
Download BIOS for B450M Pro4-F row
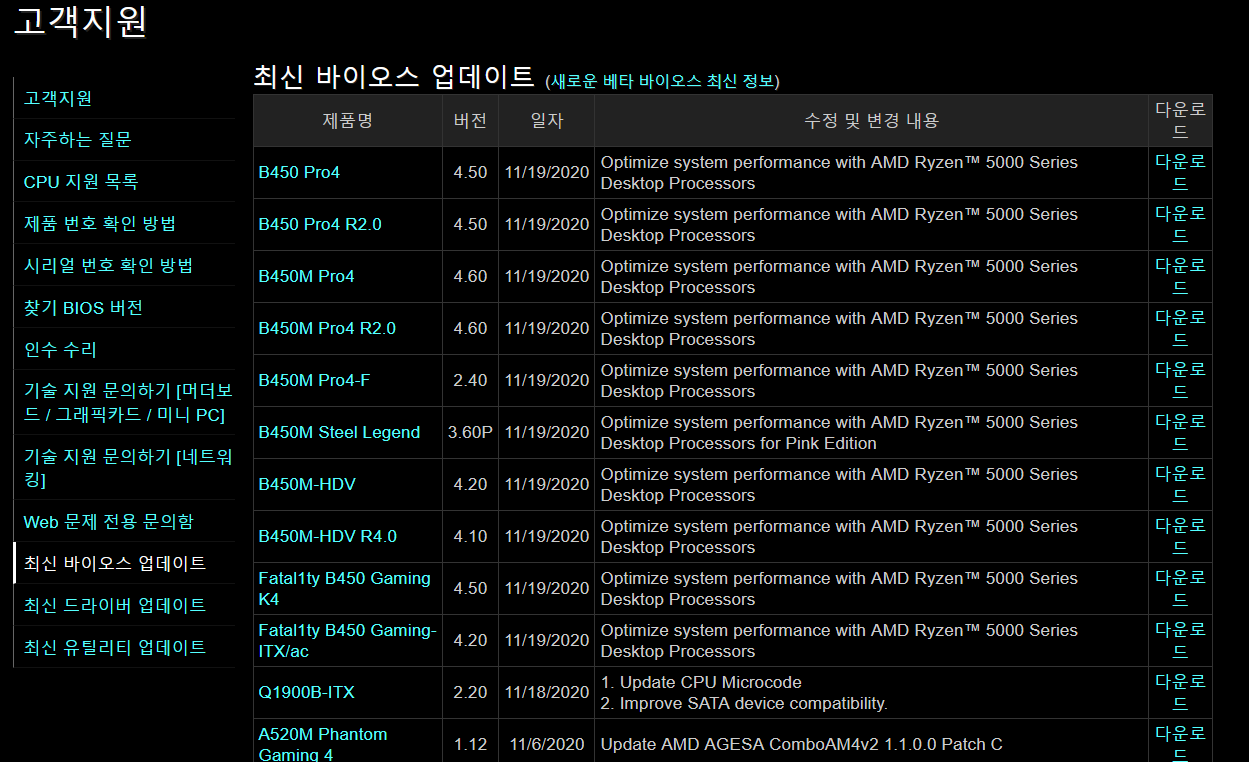[1180, 380]
